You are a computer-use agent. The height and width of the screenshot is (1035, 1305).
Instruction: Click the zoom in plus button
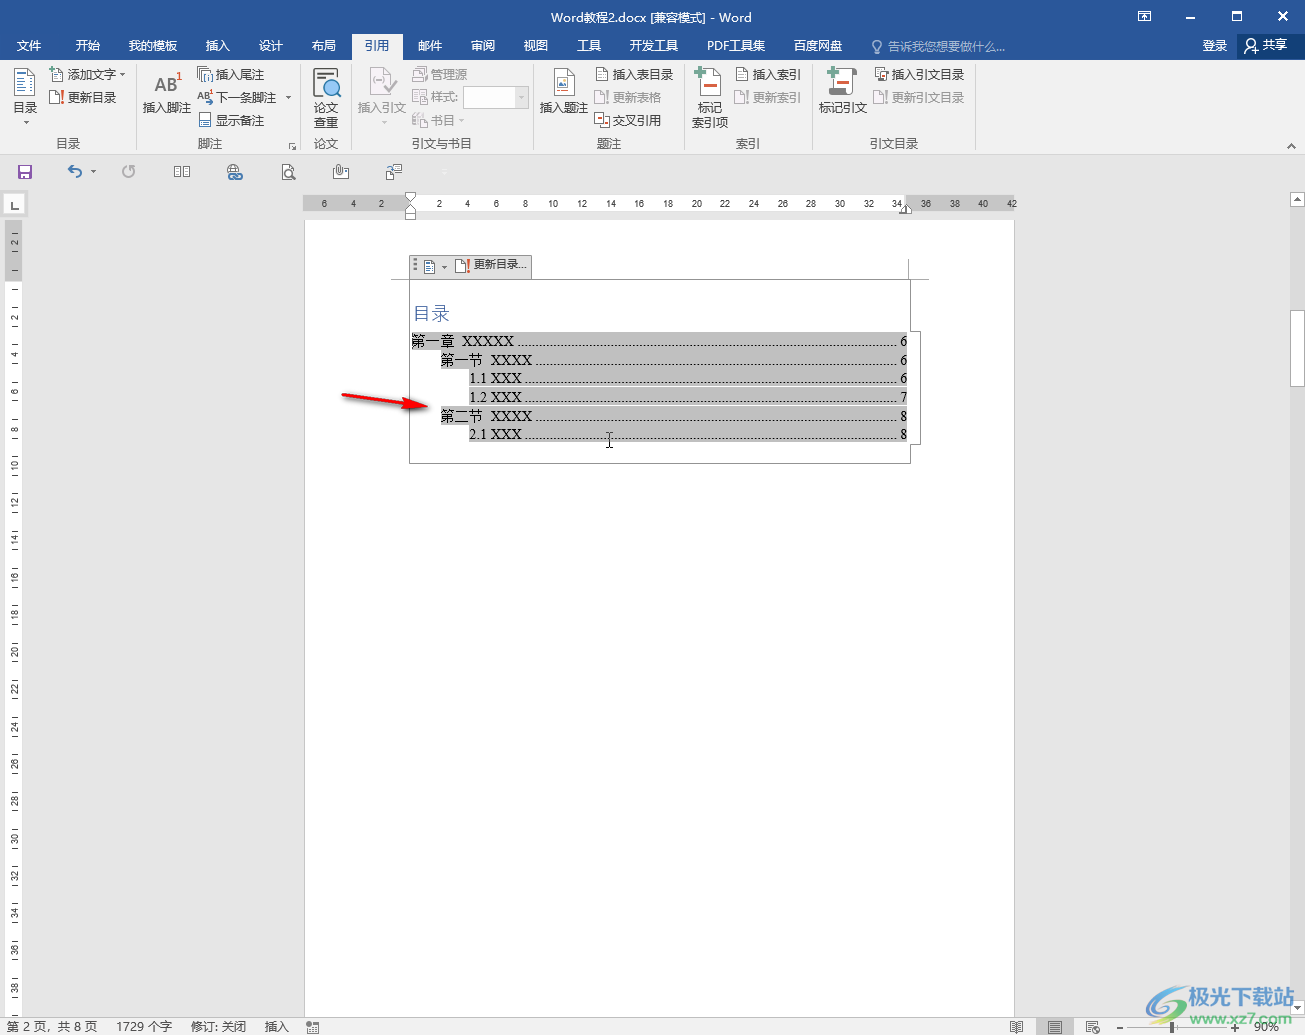[x=1235, y=1027]
